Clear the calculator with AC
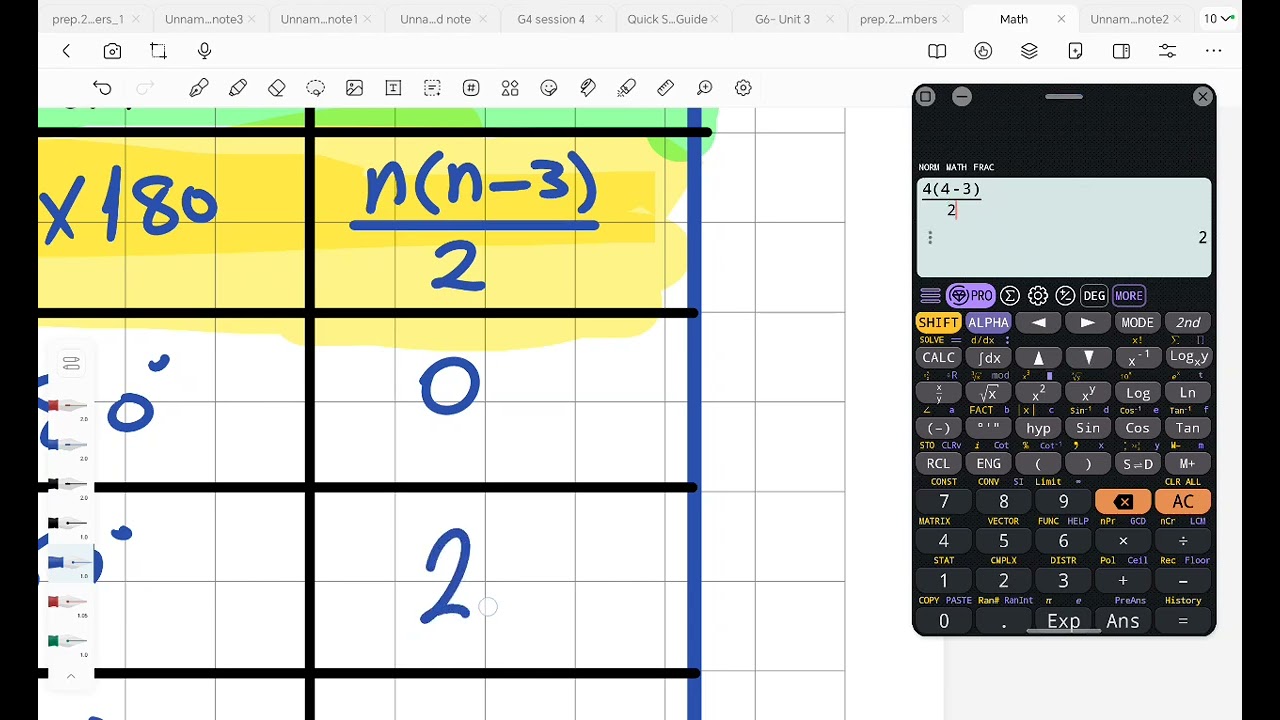 1183,502
